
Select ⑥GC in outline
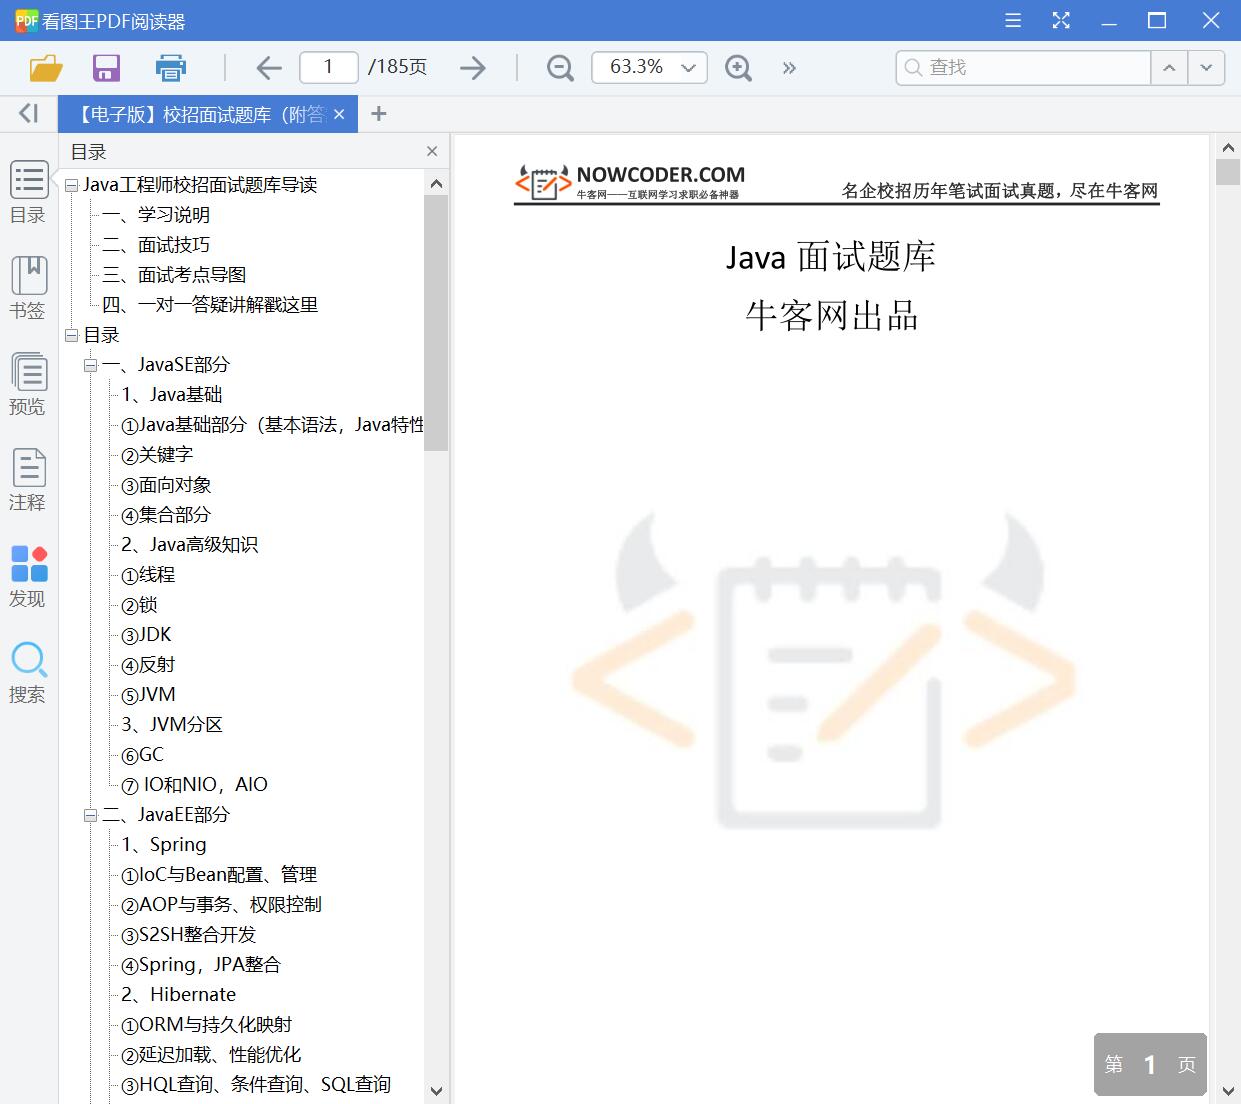pos(142,755)
